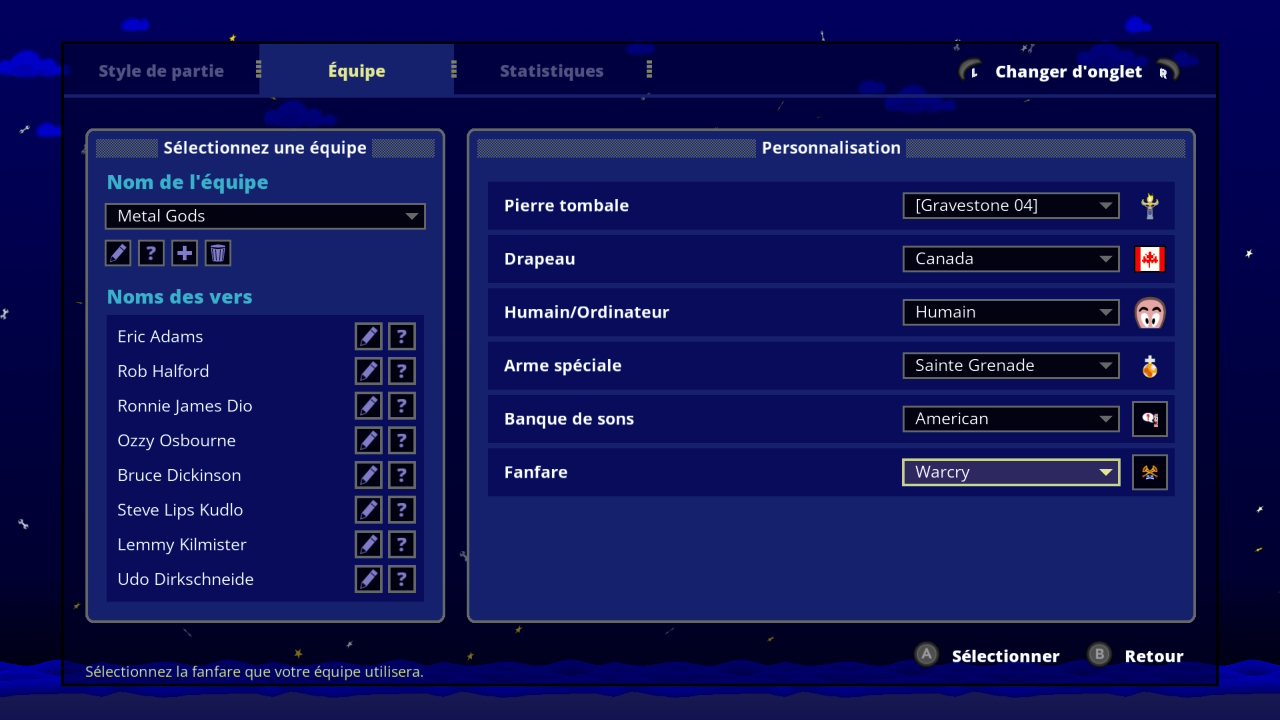Click right shoulder tab-change button
1280x720 pixels.
(1167, 71)
